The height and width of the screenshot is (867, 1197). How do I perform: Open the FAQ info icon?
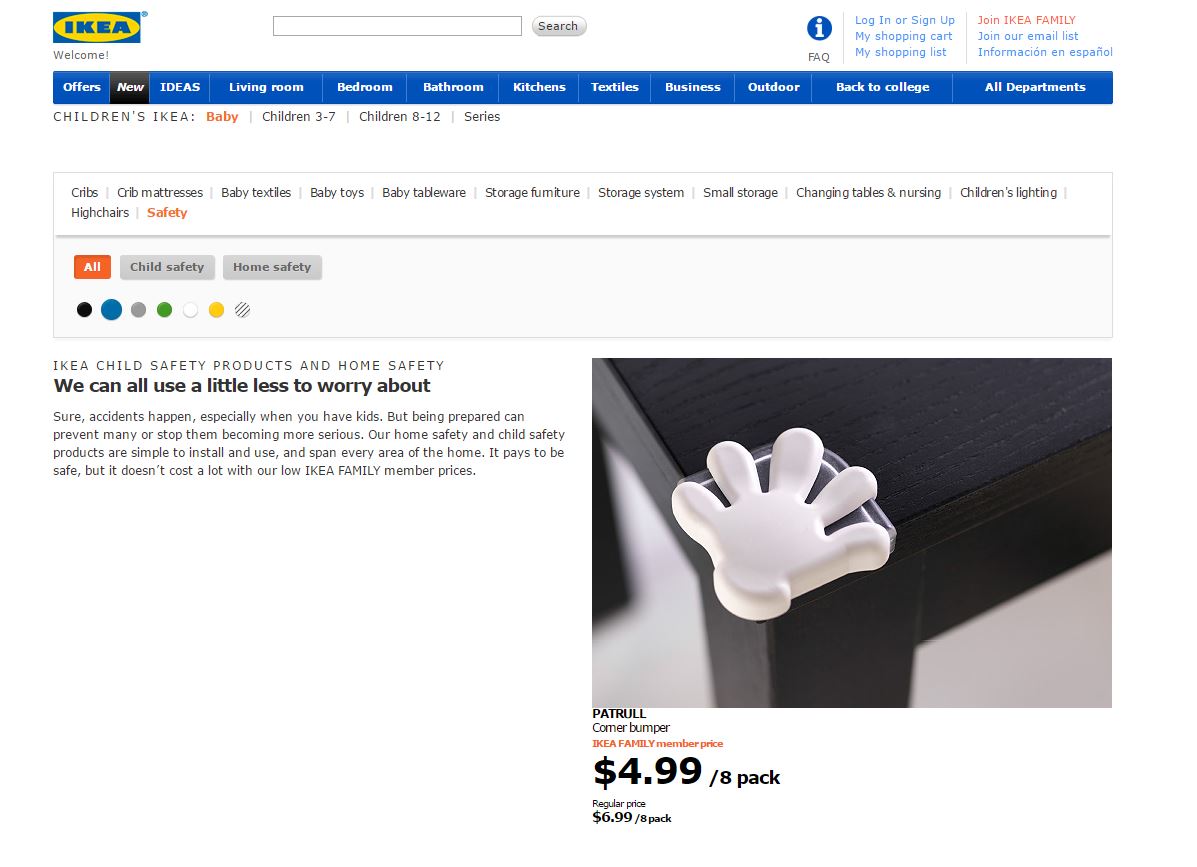[819, 29]
